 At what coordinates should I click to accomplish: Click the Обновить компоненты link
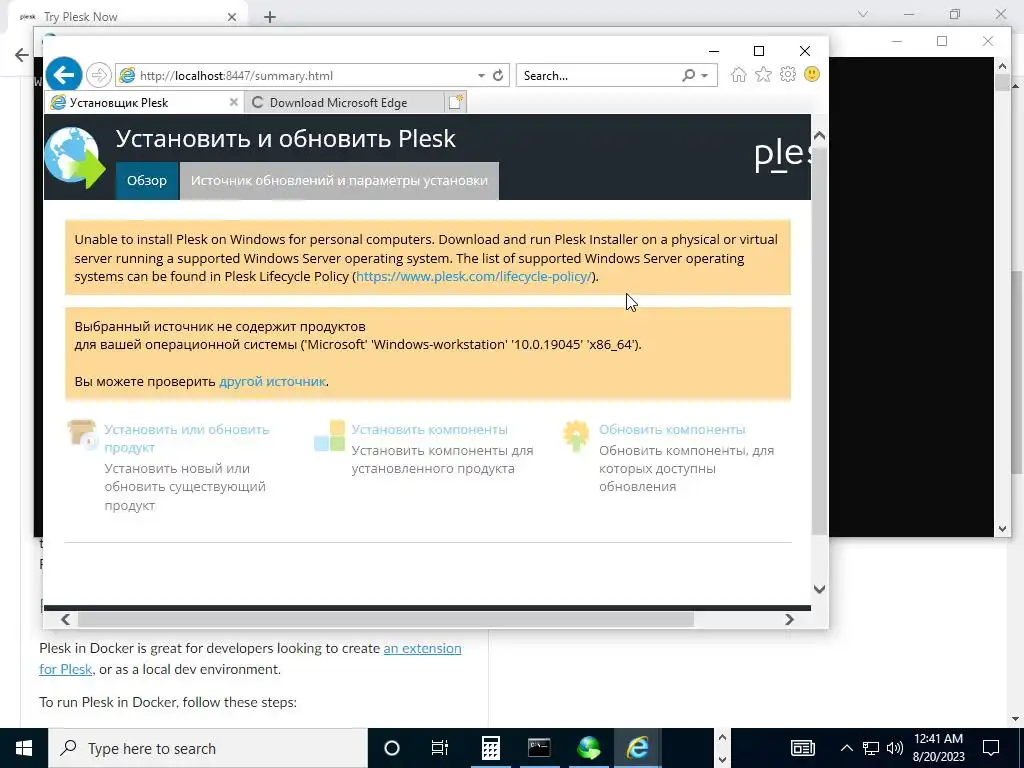[x=672, y=430]
